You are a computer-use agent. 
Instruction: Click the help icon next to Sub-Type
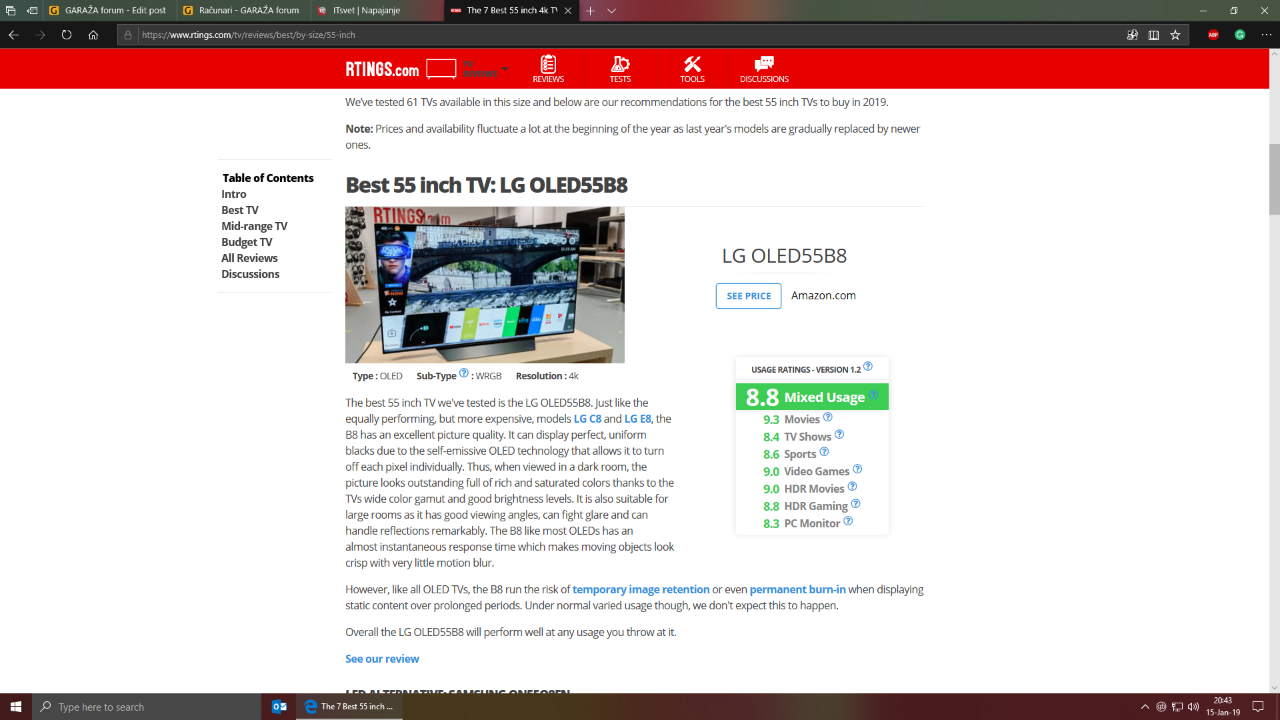tap(464, 374)
